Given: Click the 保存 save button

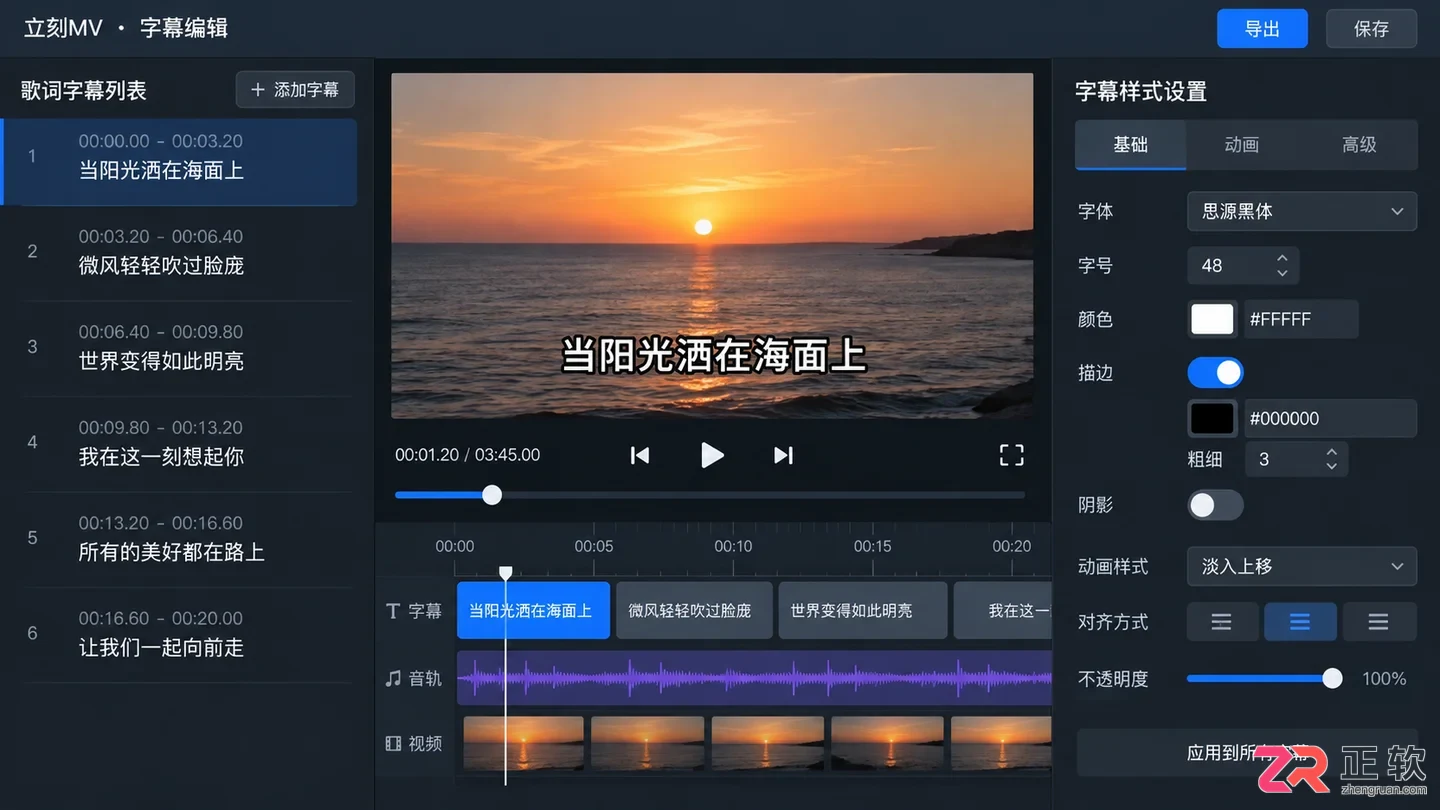Looking at the screenshot, I should pyautogui.click(x=1371, y=29).
